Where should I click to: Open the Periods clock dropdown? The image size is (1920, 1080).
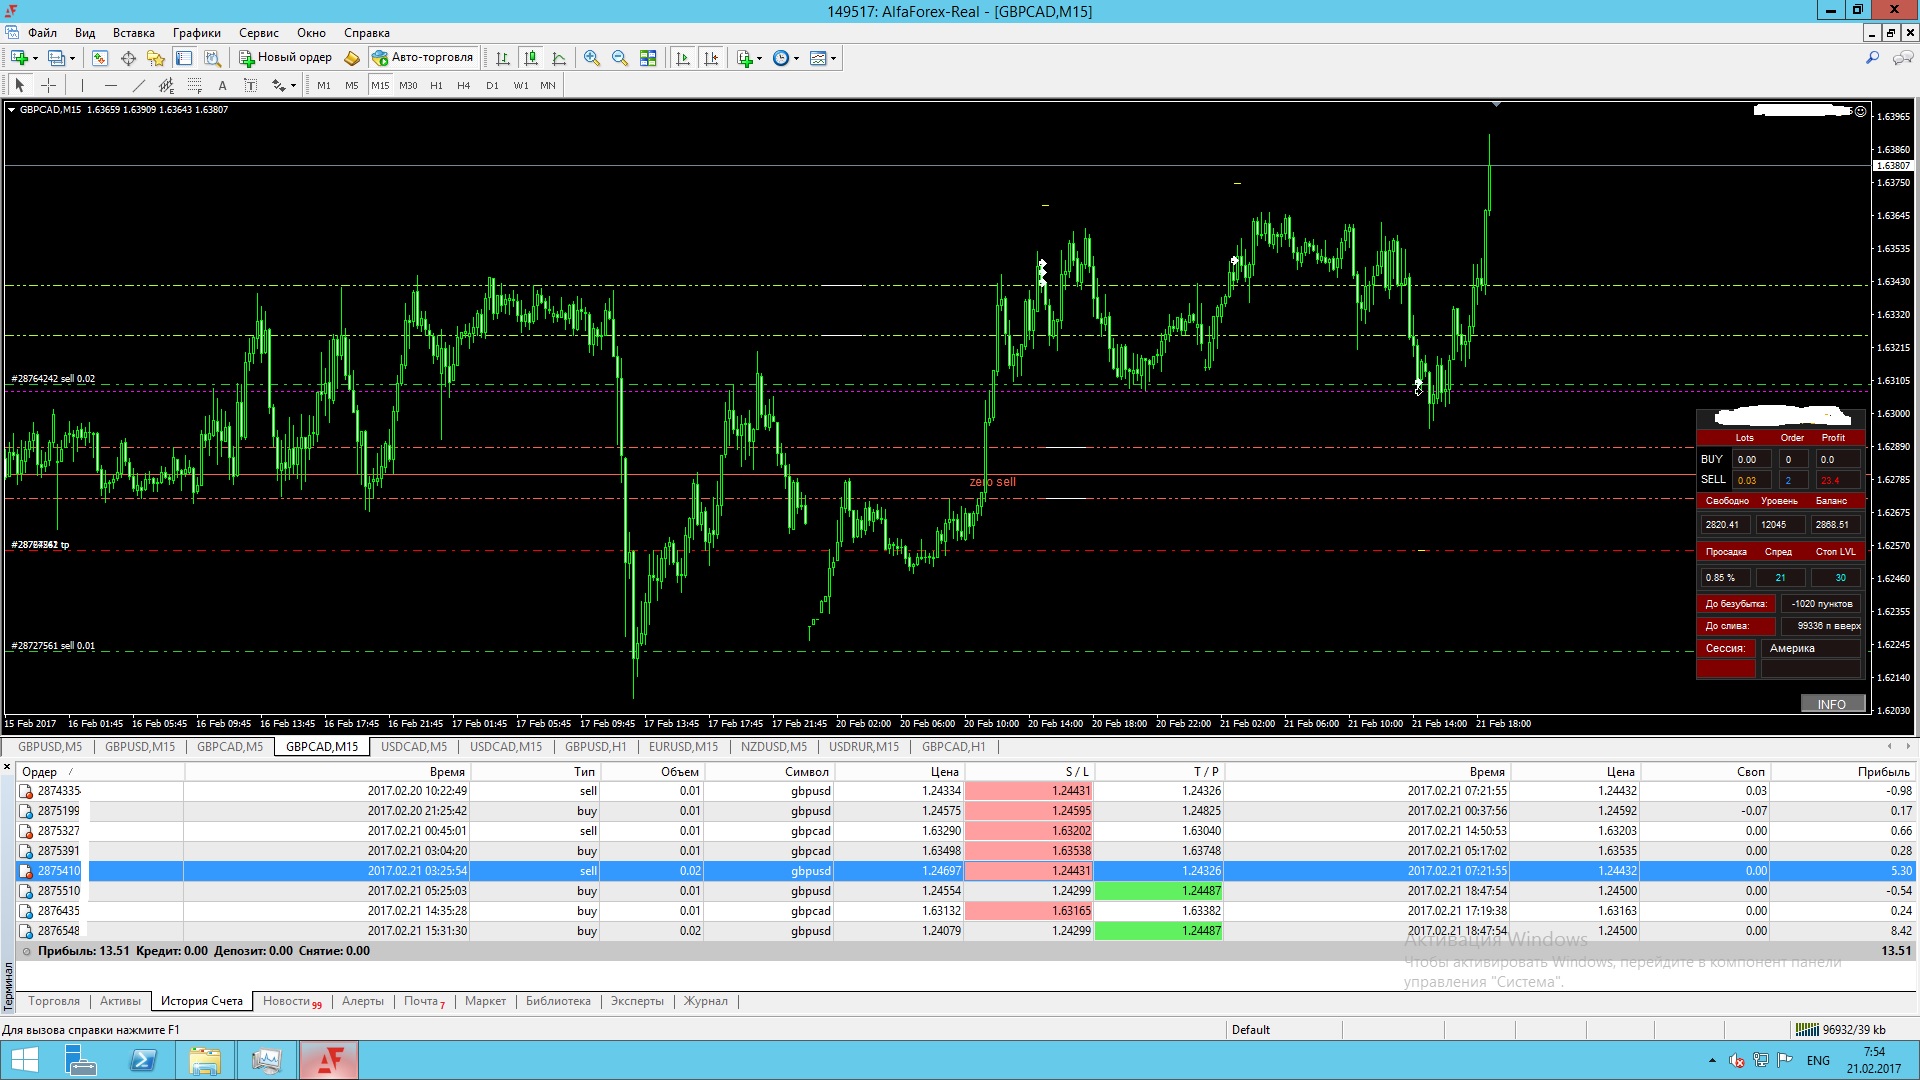tap(786, 58)
